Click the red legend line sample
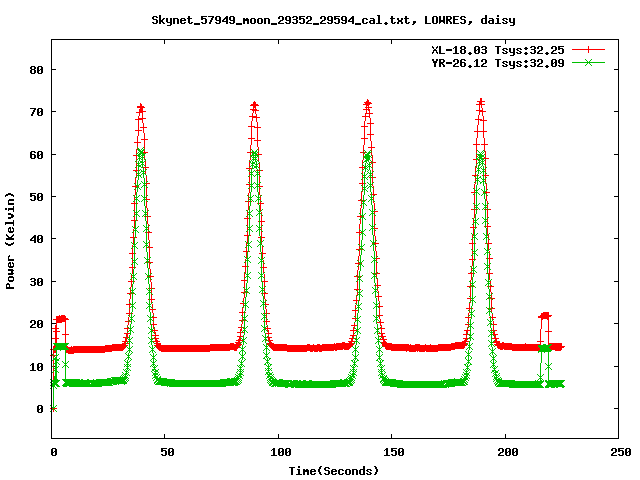640x480 pixels. coord(588,50)
